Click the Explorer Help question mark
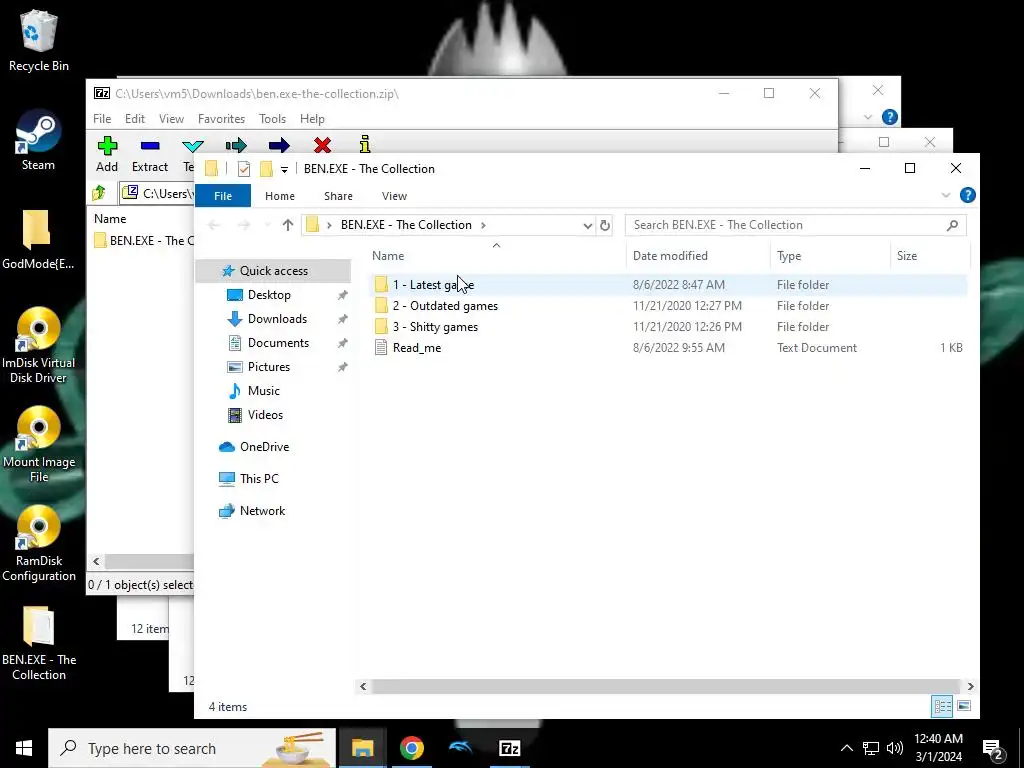The image size is (1024, 768). [x=967, y=195]
